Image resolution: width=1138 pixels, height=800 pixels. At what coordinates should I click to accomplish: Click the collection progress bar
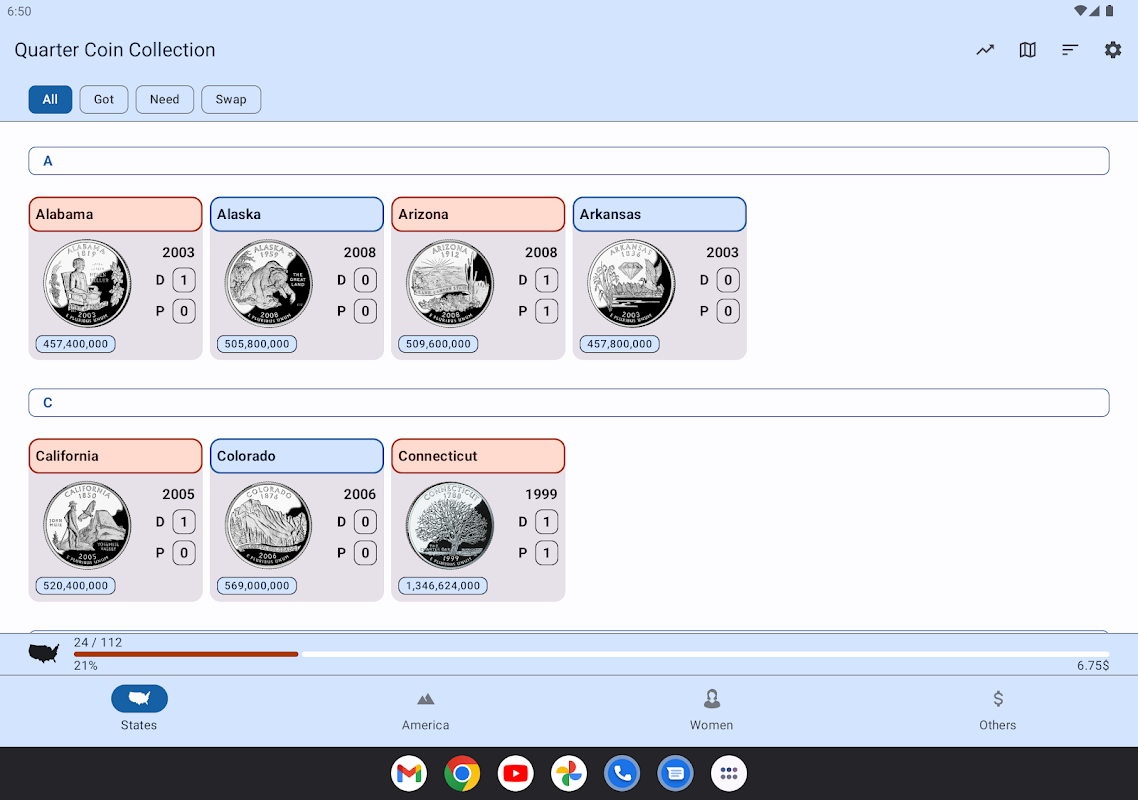click(591, 654)
